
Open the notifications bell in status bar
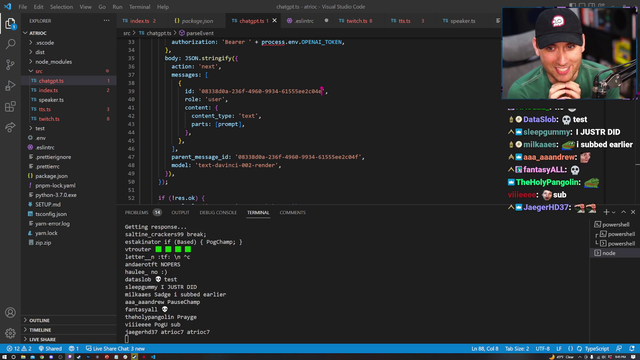click(632, 349)
